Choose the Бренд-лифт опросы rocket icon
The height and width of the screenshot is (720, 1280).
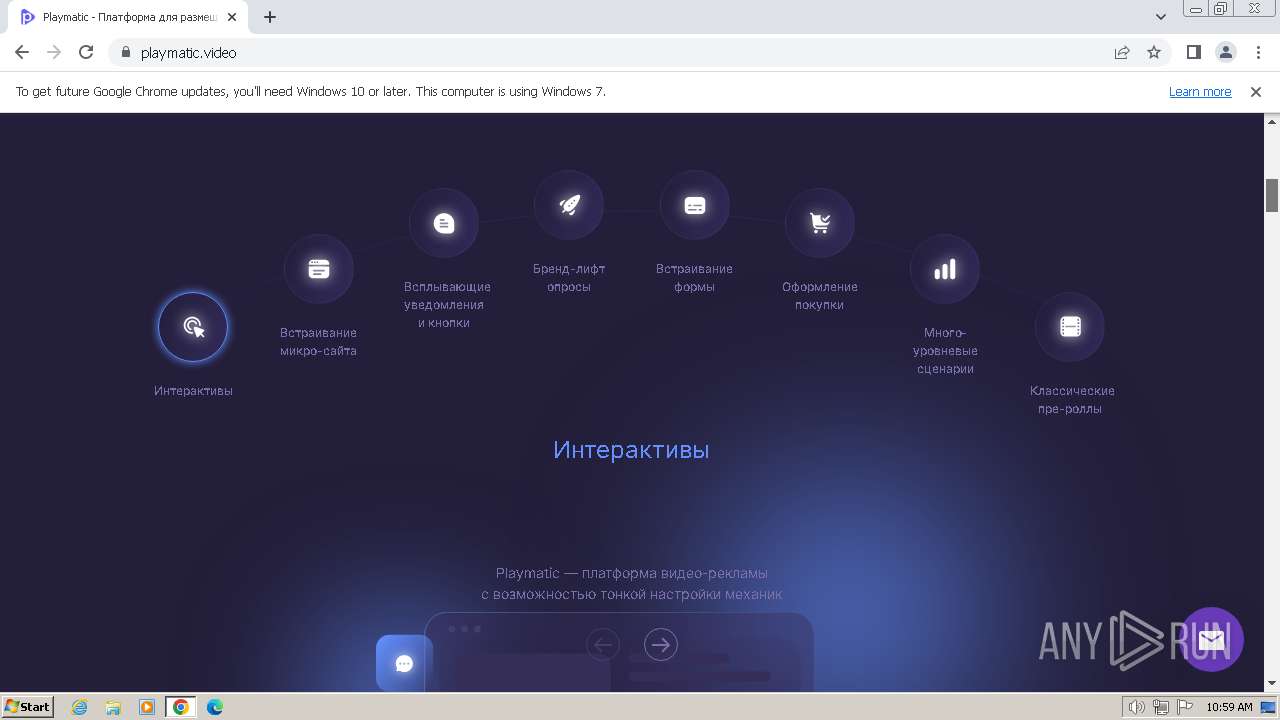coord(569,205)
